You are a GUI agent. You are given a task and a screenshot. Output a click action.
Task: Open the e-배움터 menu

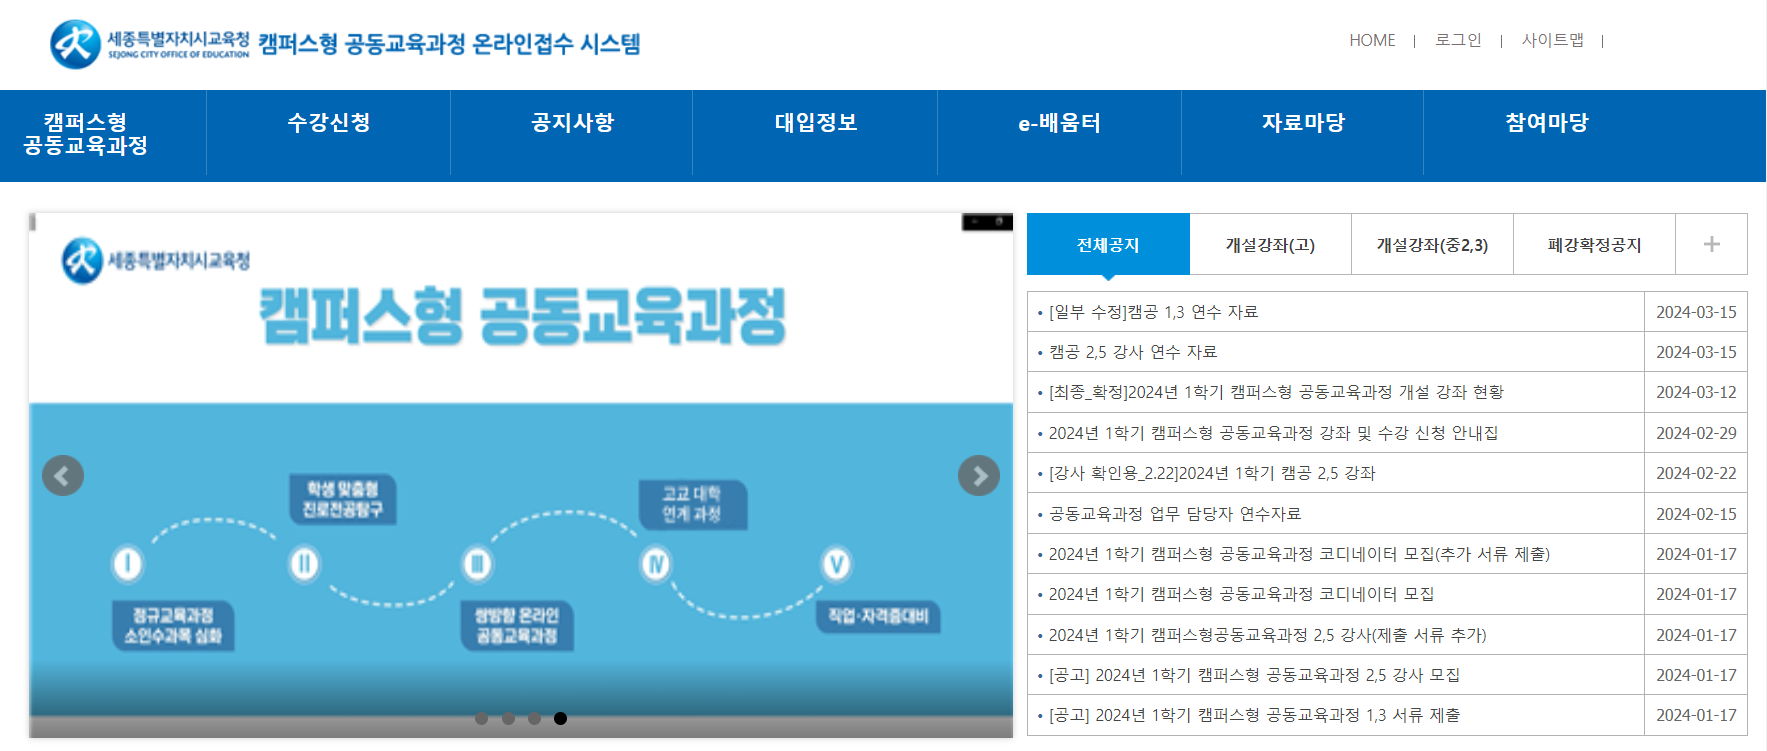click(x=1059, y=123)
